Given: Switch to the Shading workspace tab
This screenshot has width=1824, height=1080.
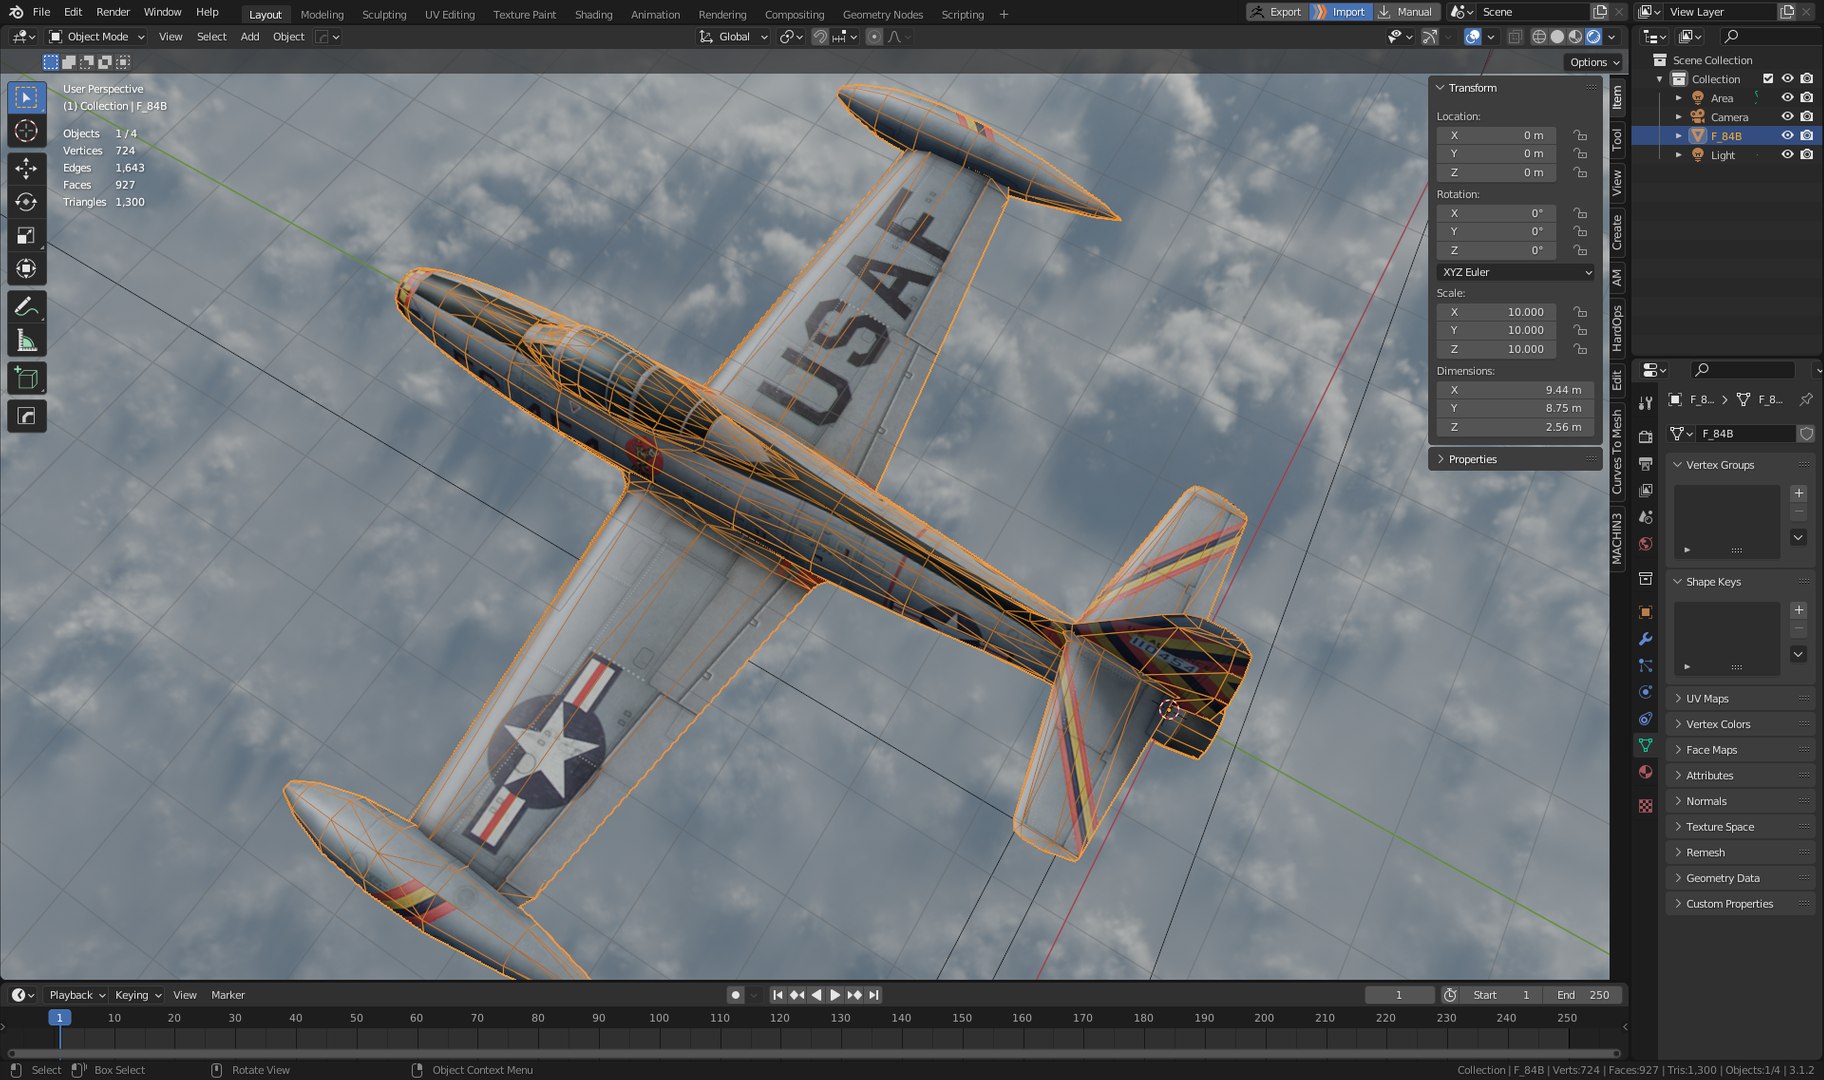Looking at the screenshot, I should coord(593,14).
